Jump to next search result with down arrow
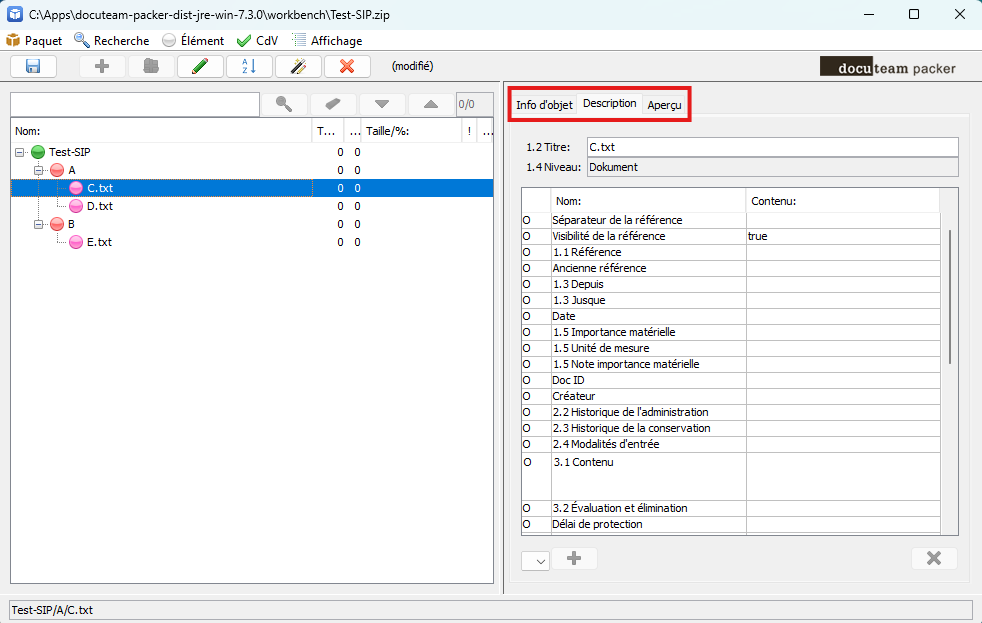Viewport: 982px width, 623px height. pos(381,103)
